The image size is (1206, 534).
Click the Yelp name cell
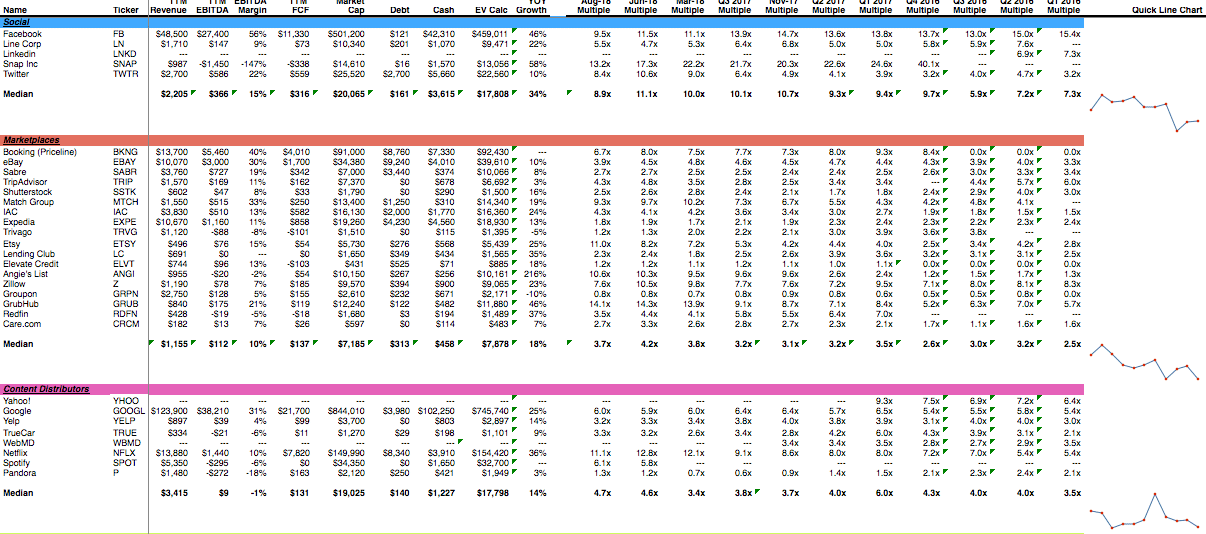pyautogui.click(x=11, y=421)
